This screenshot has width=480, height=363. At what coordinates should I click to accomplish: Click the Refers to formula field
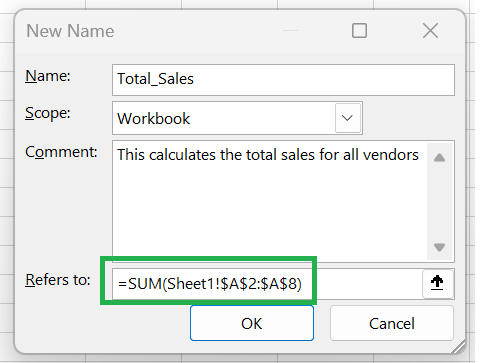267,284
